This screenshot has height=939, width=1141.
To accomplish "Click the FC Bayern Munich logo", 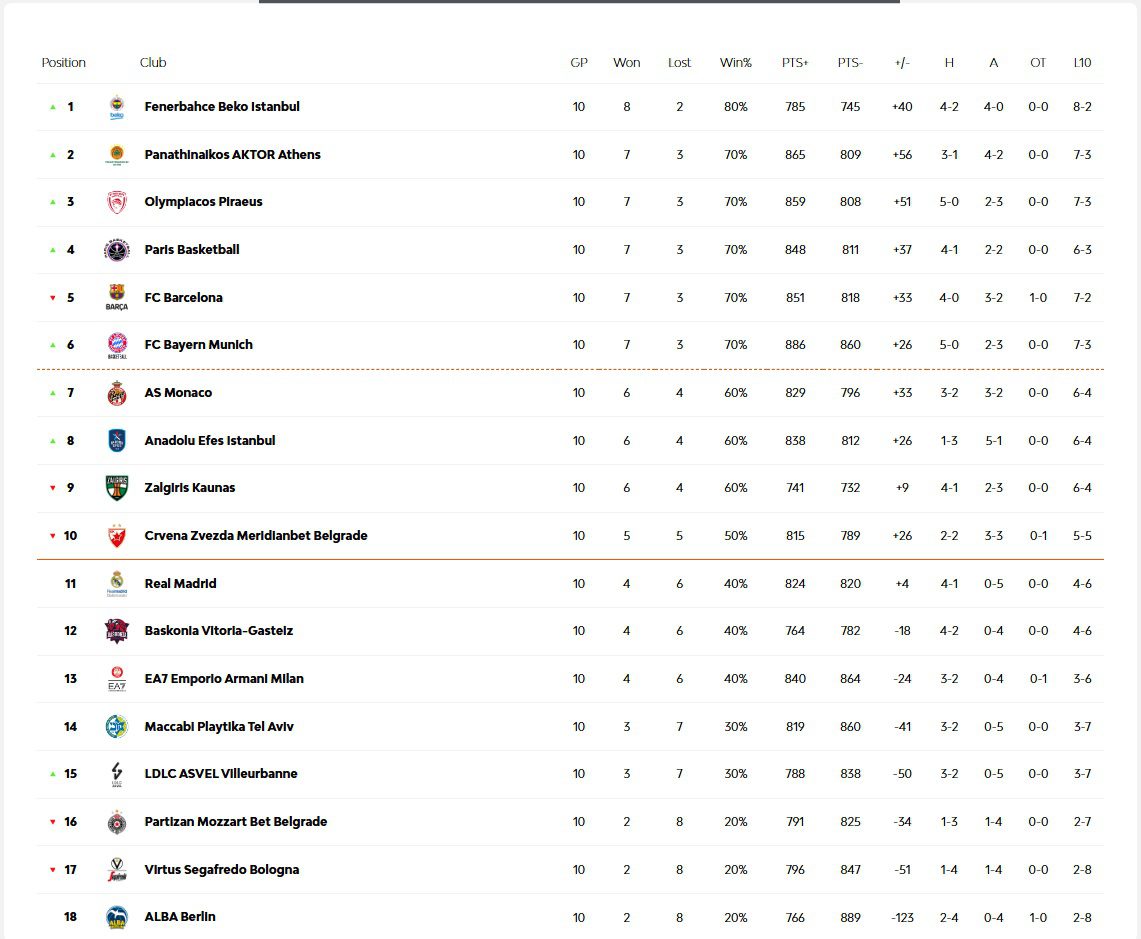I will coord(117,345).
